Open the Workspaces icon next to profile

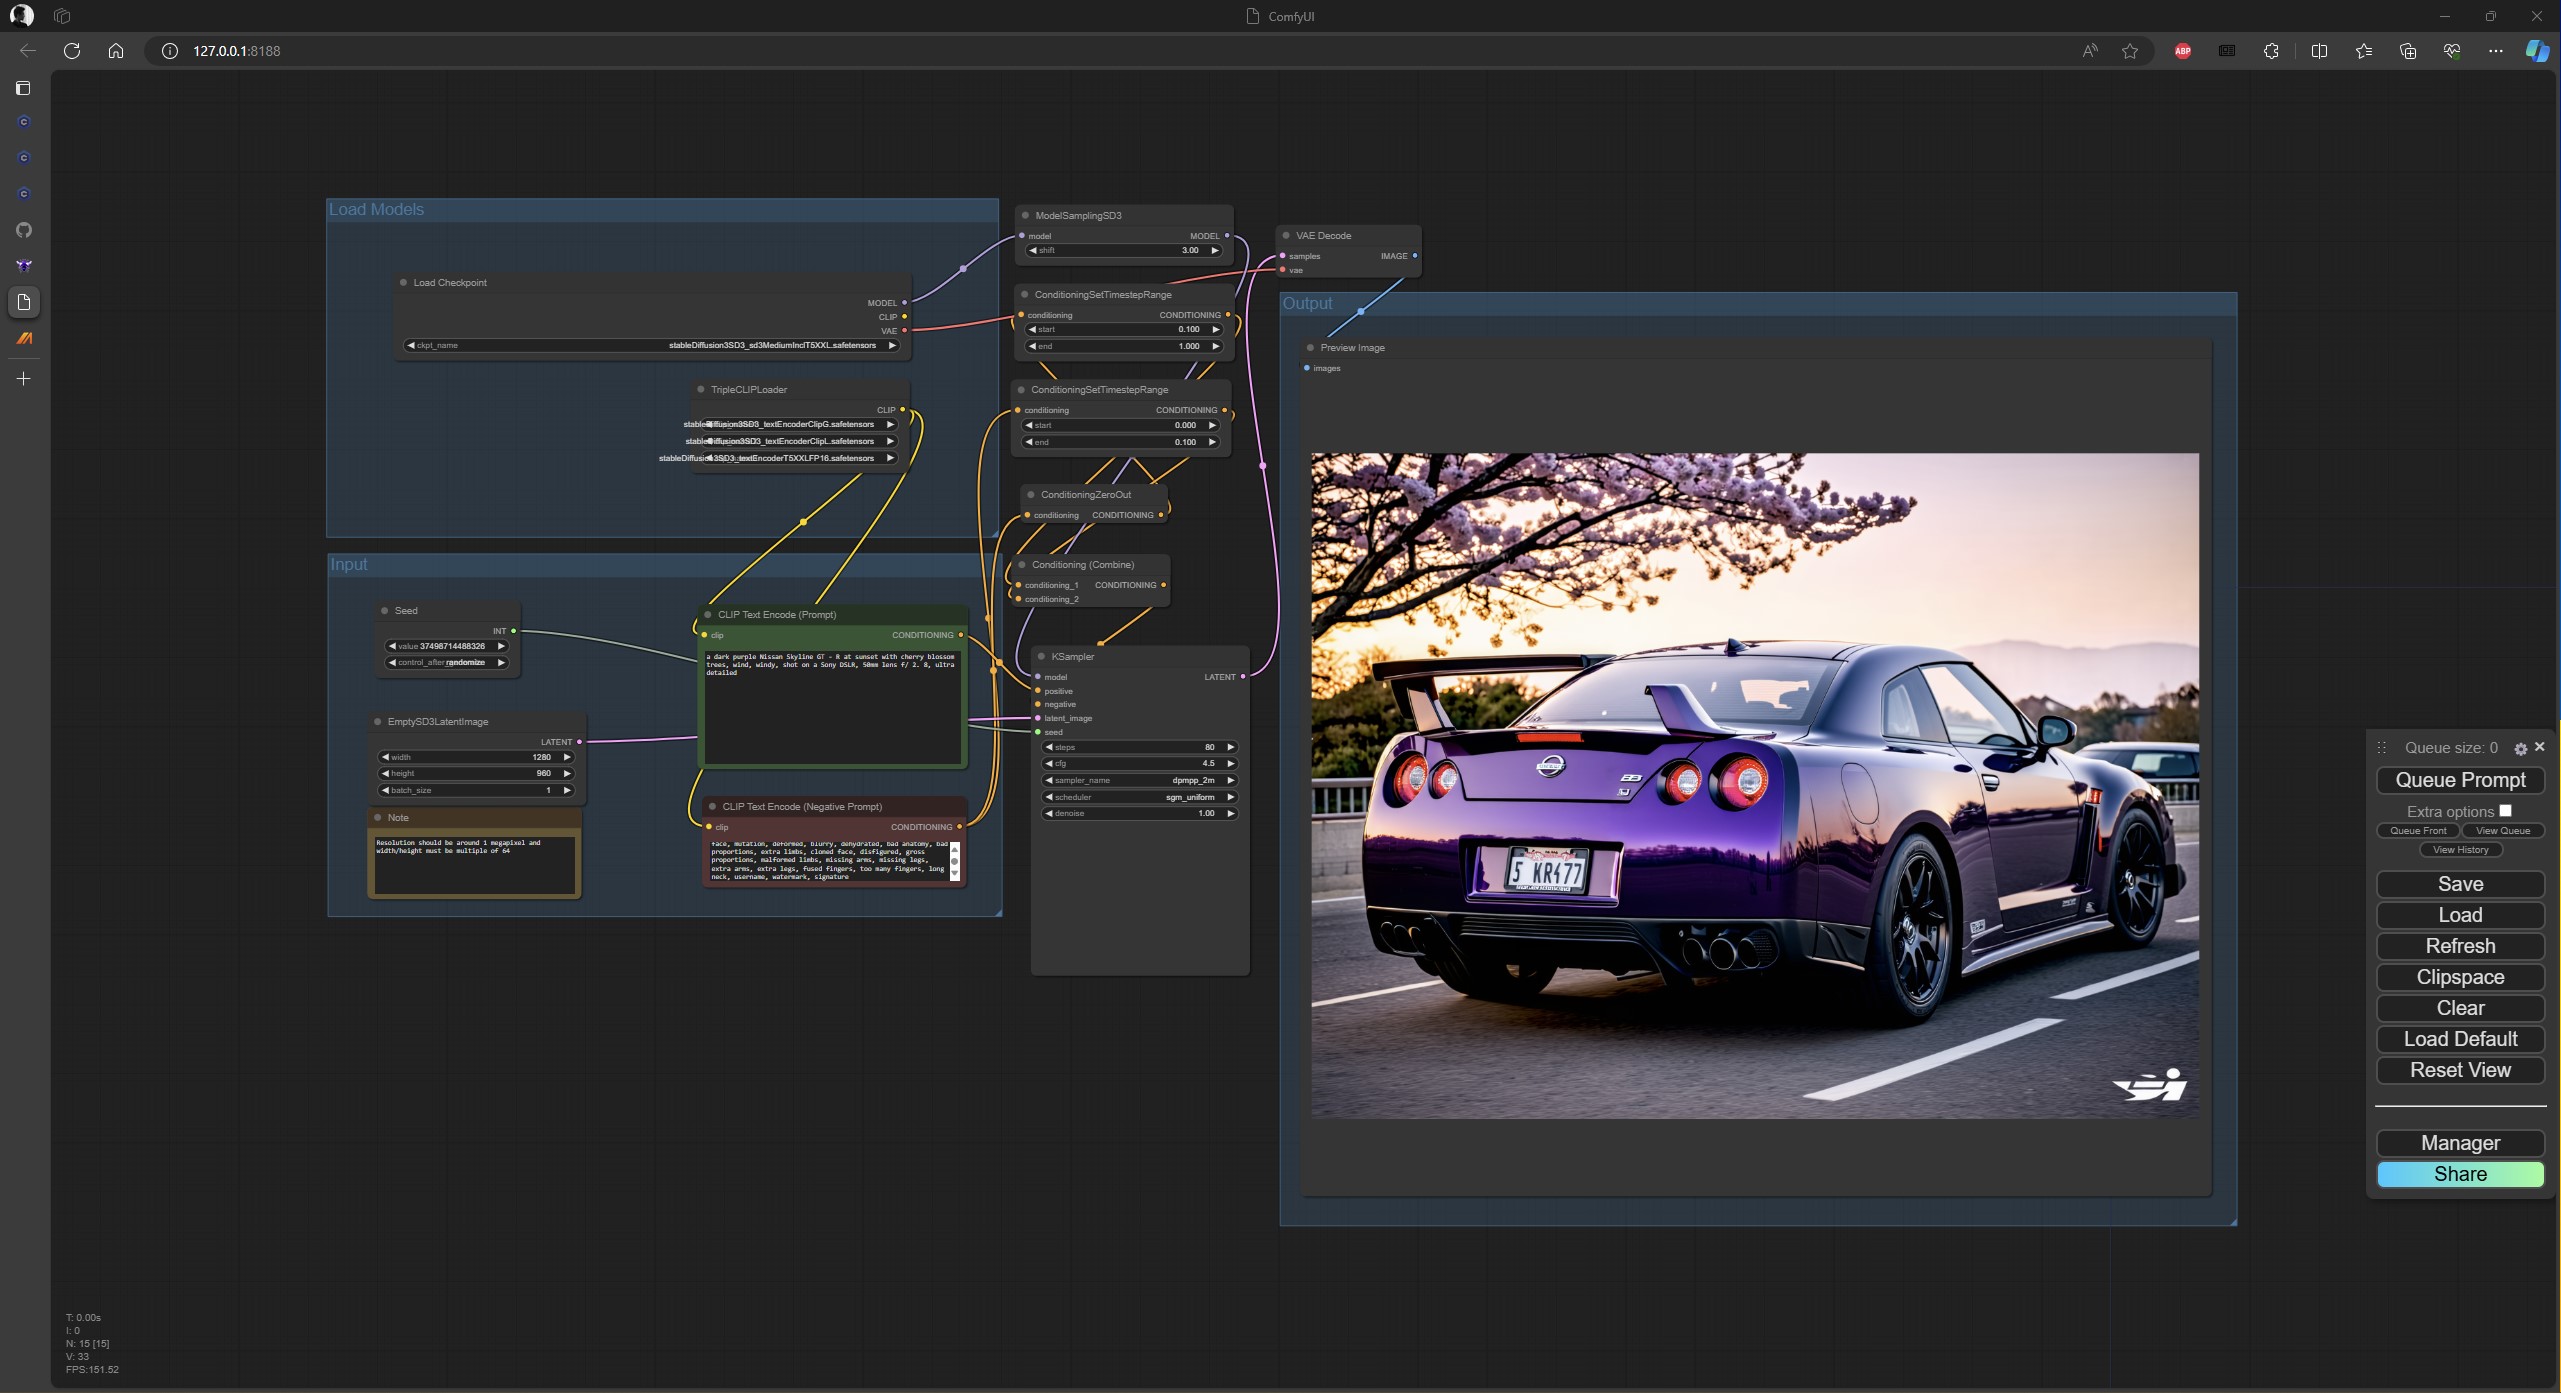[62, 16]
